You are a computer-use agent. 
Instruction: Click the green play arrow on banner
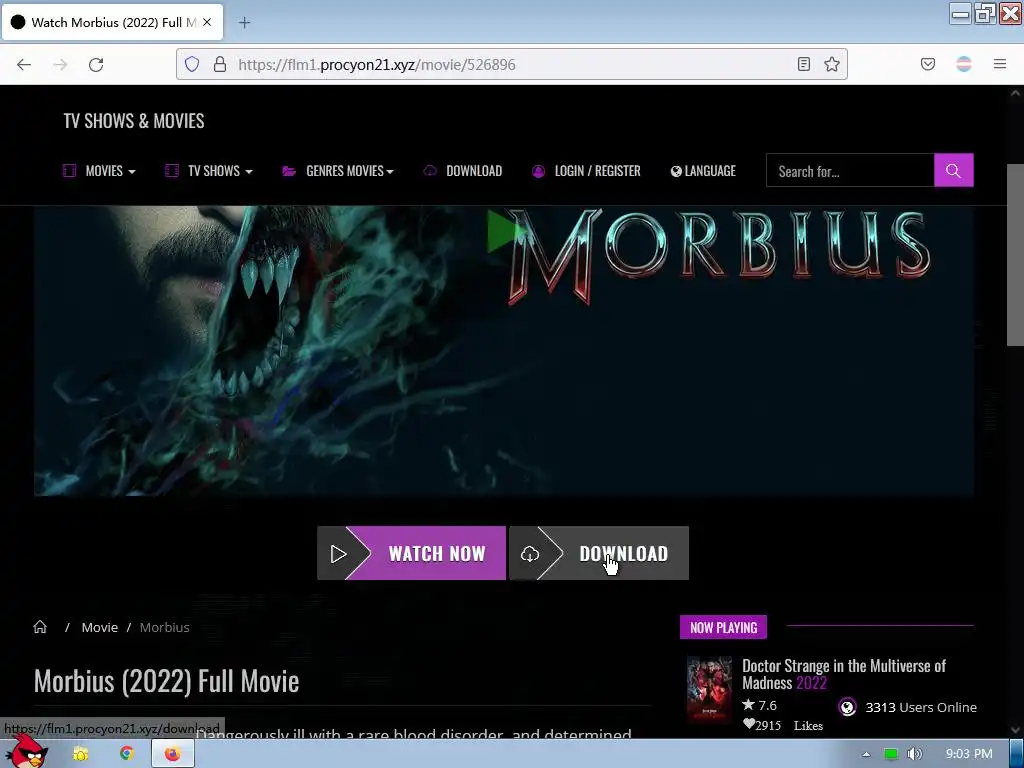click(502, 231)
